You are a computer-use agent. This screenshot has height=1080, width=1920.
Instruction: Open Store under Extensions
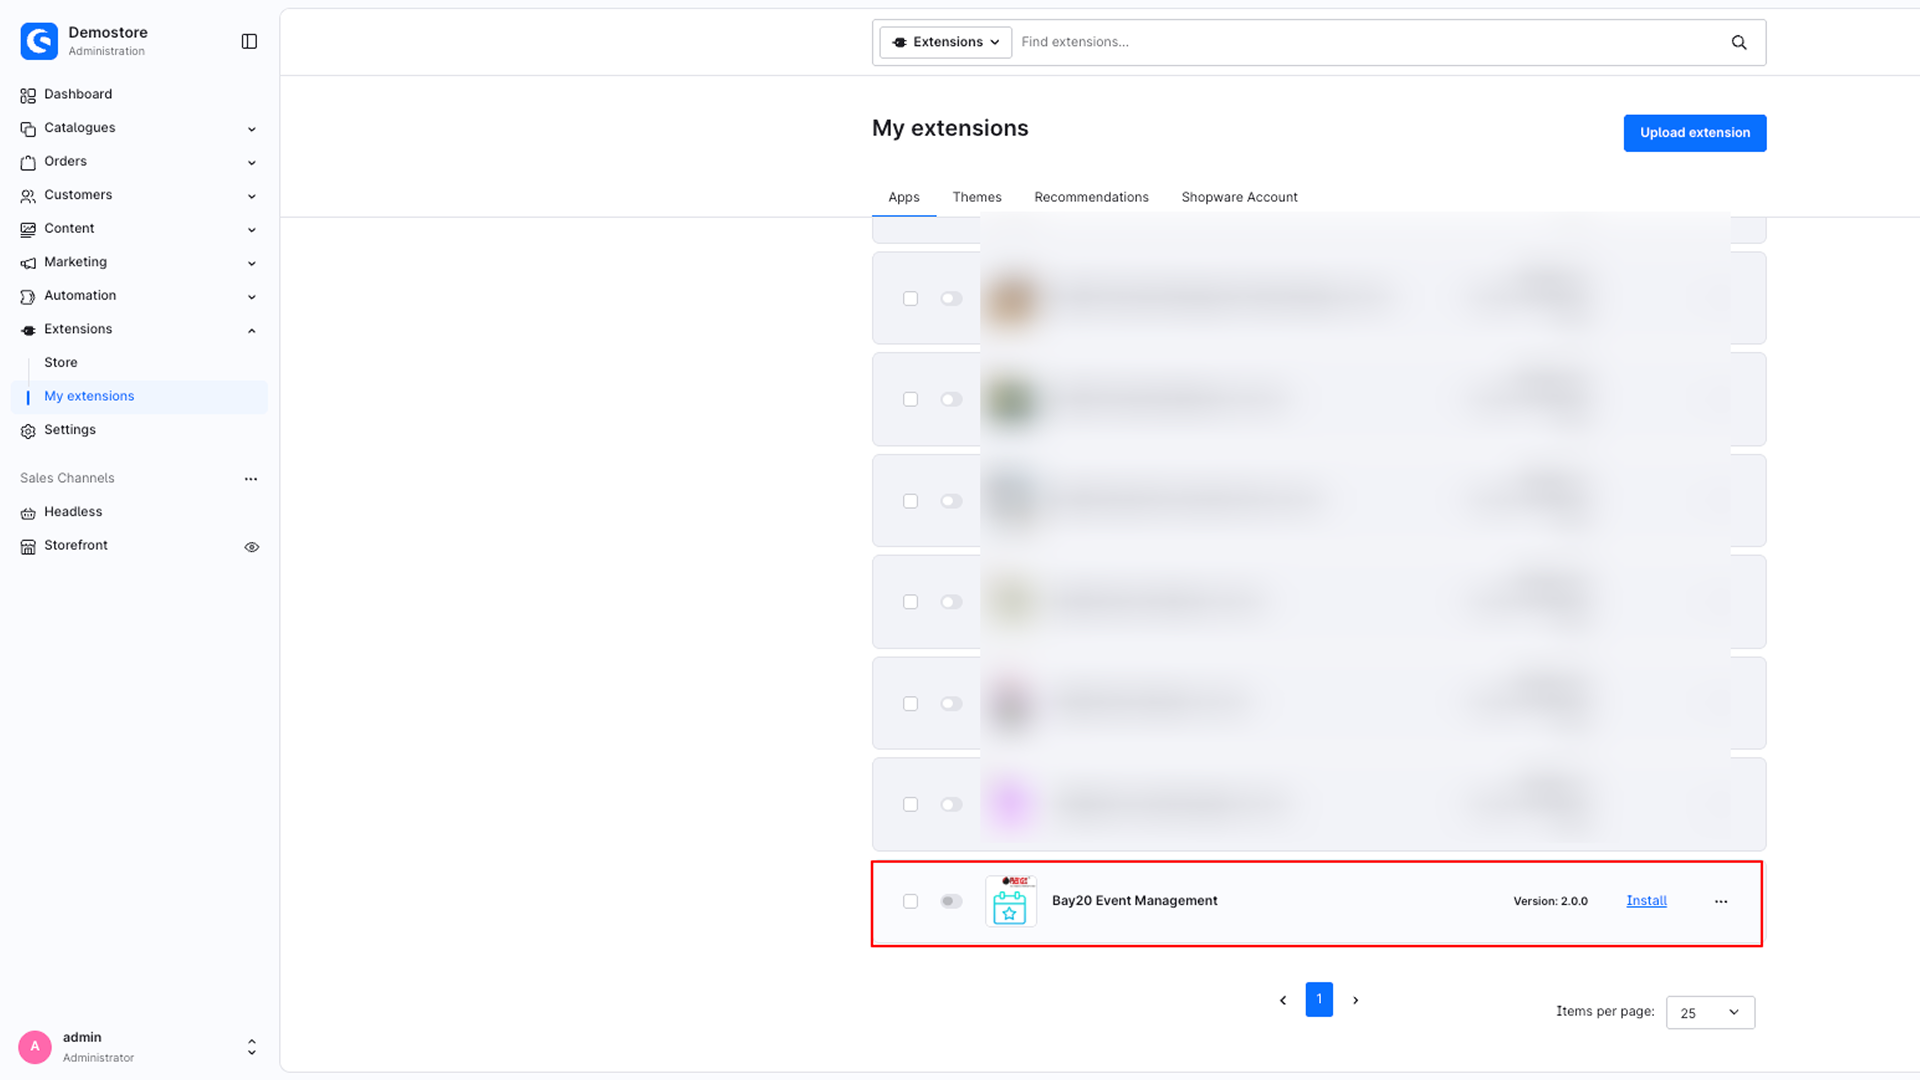click(60, 363)
